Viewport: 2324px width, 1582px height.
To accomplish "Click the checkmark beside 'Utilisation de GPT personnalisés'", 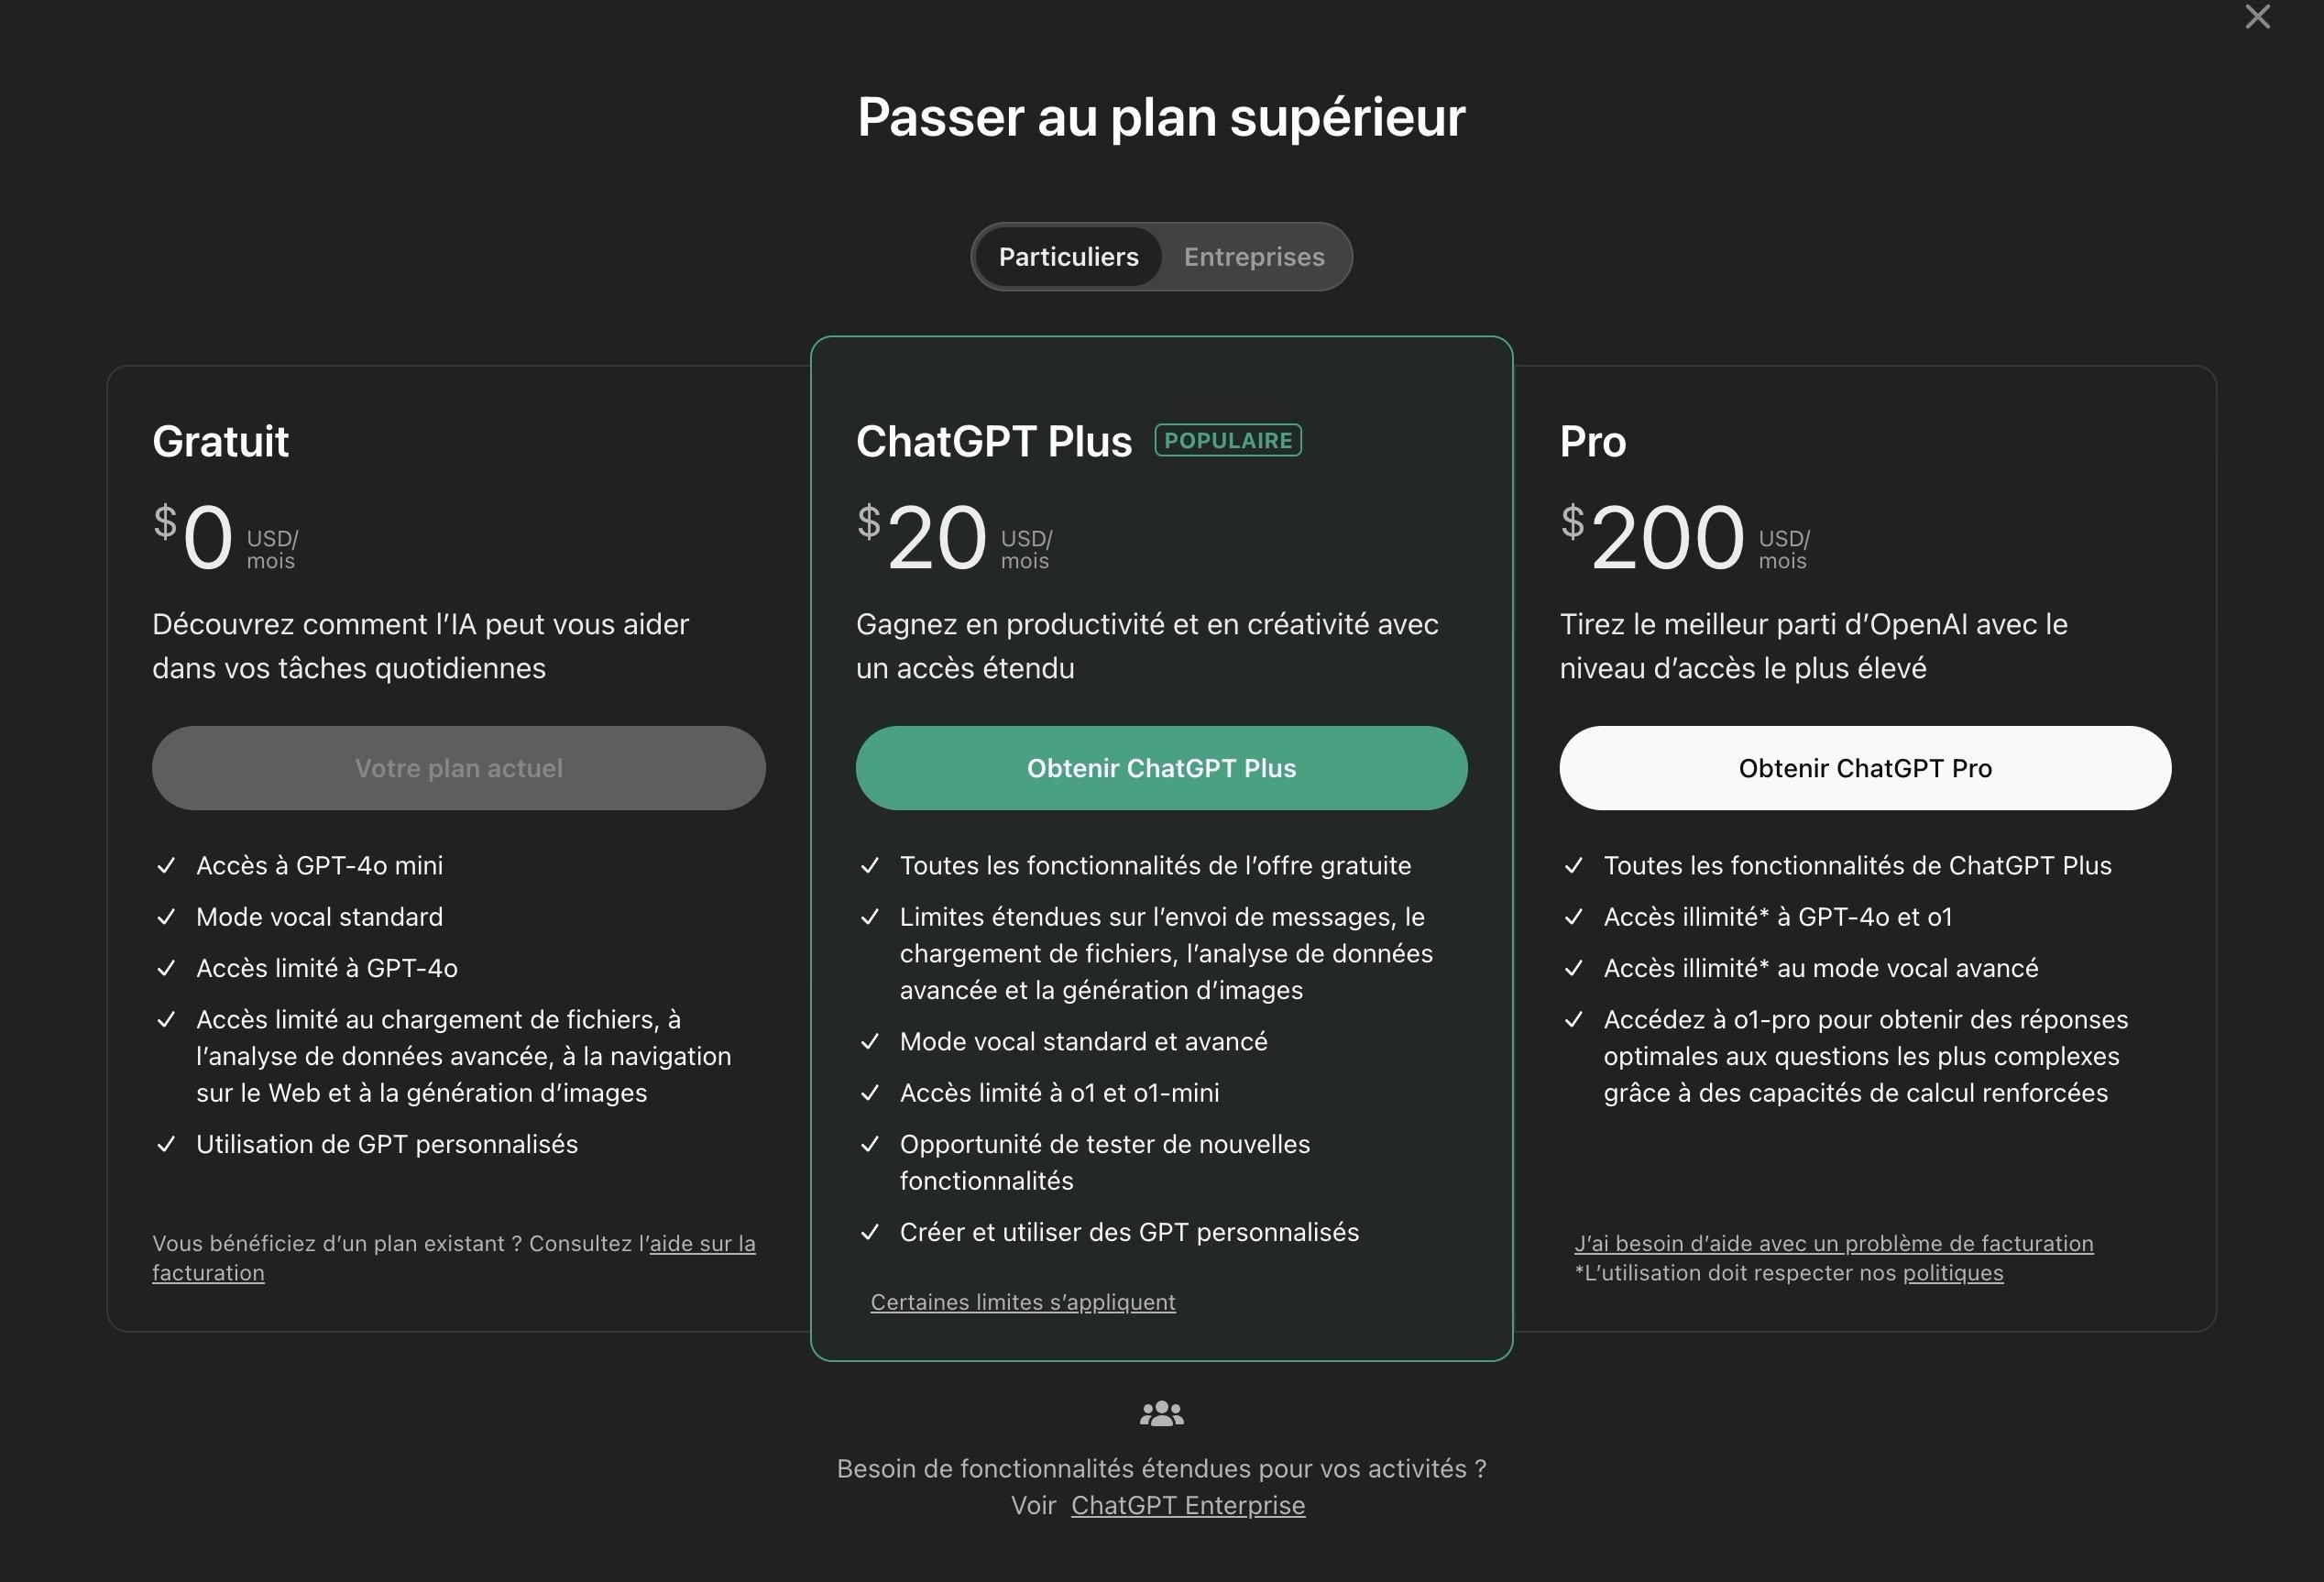I will click(x=166, y=1144).
